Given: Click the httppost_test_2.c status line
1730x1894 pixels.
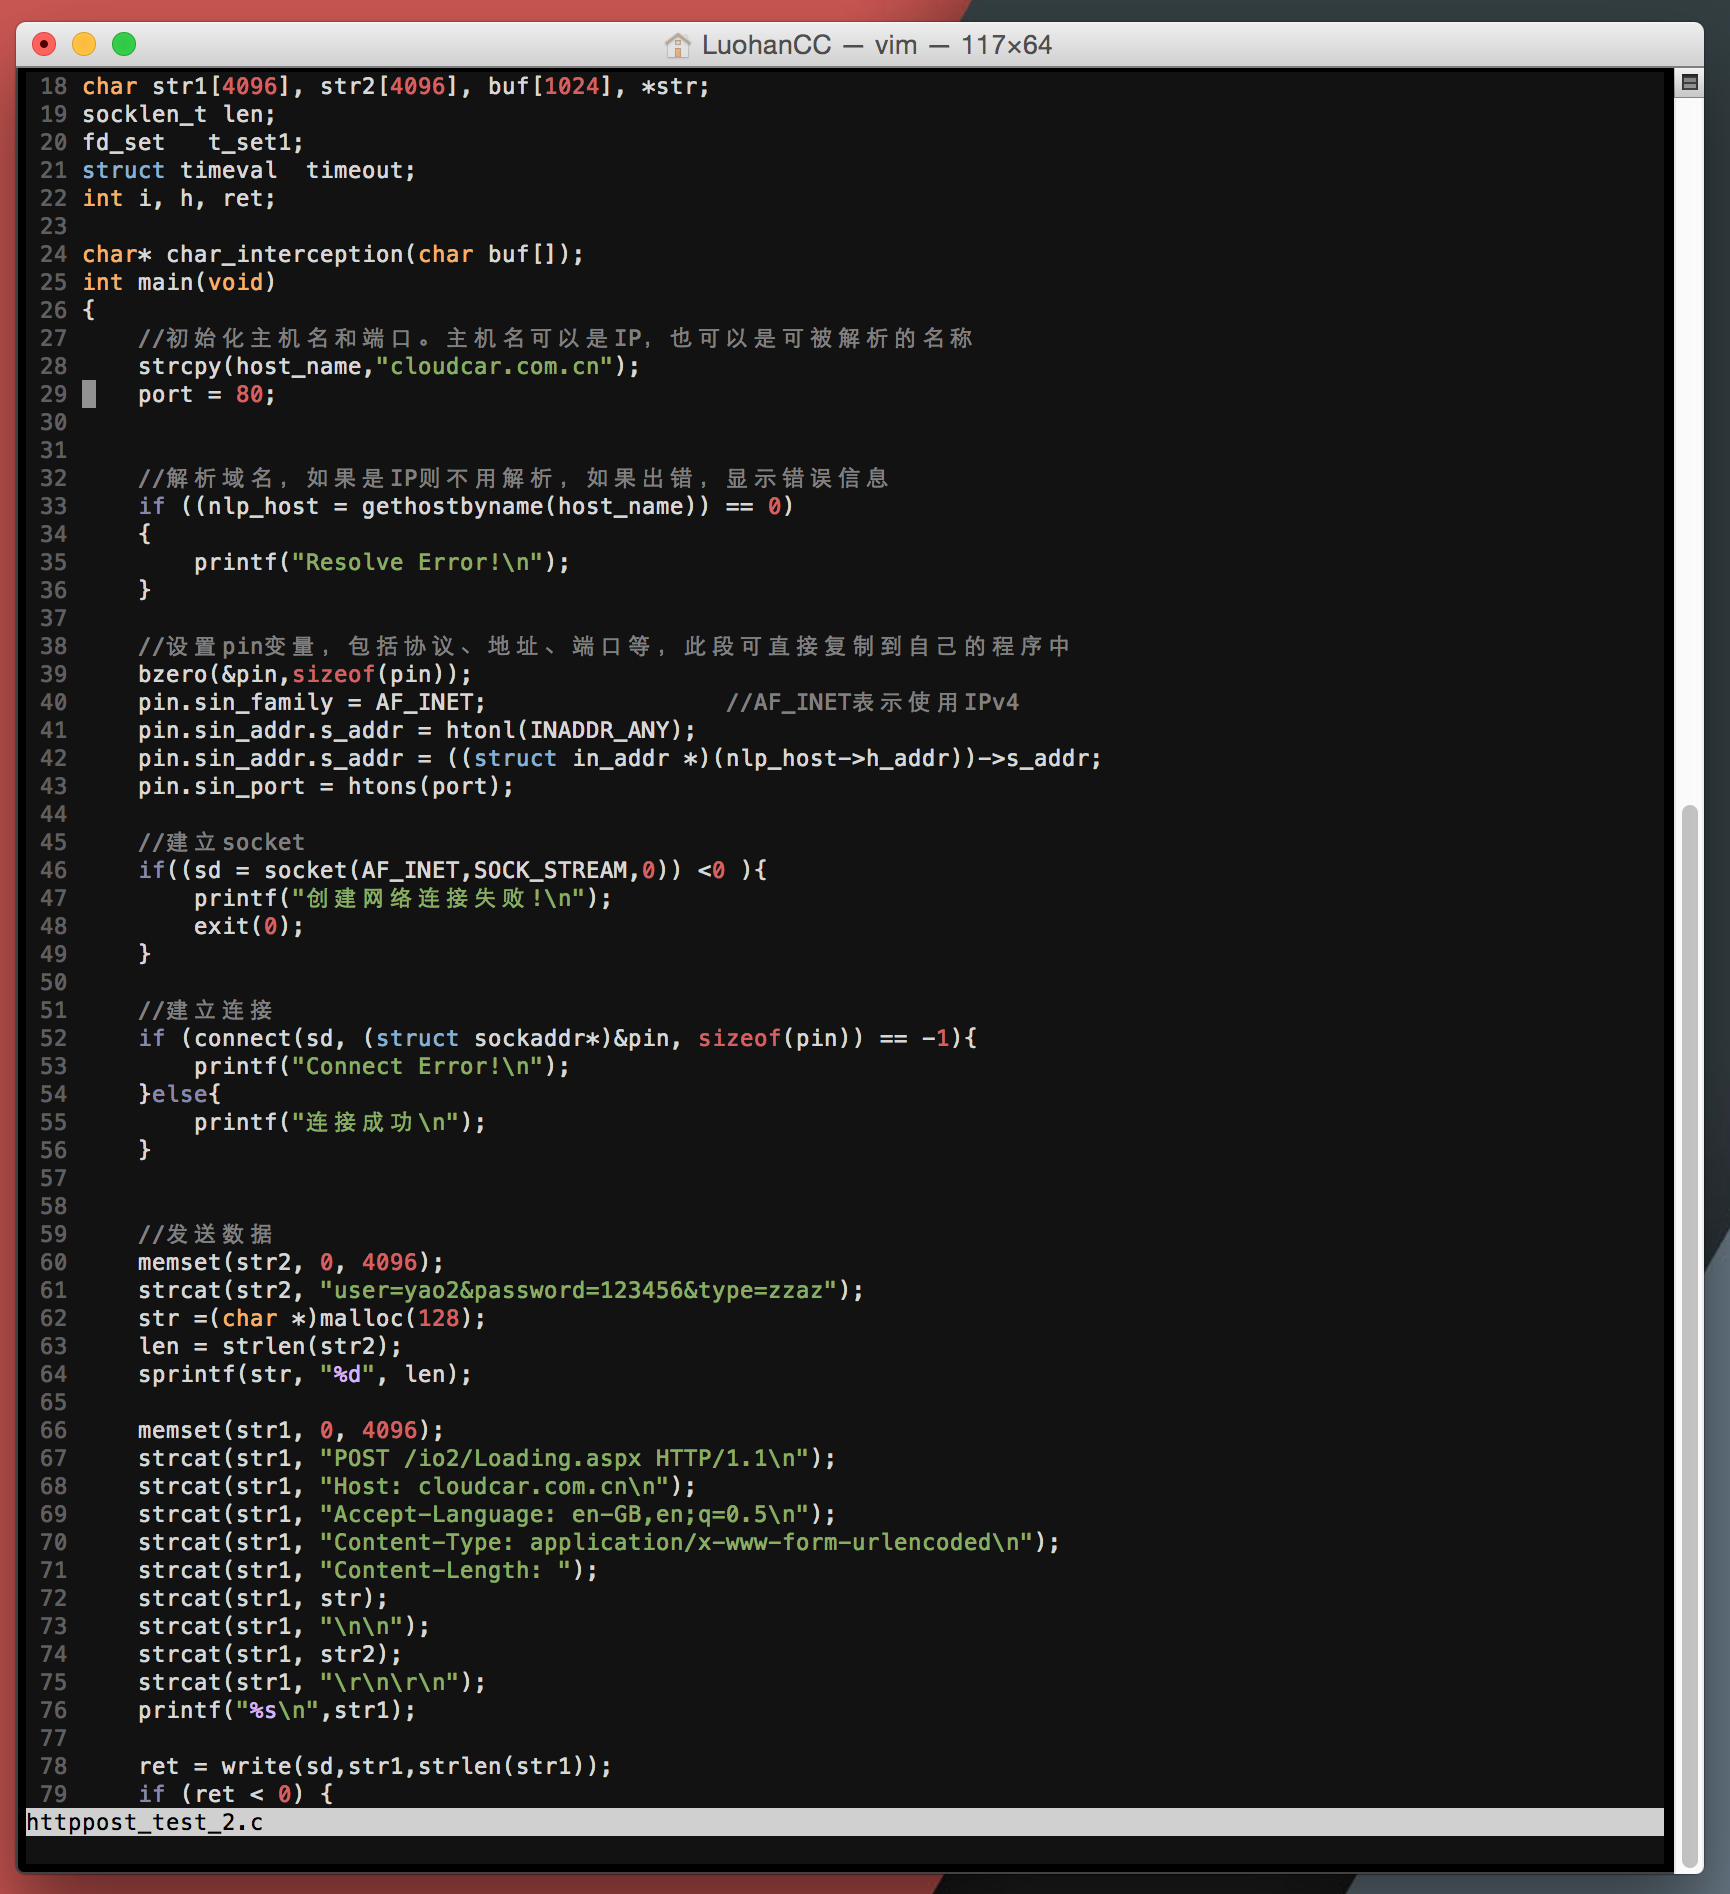Looking at the screenshot, I should pos(145,1822).
